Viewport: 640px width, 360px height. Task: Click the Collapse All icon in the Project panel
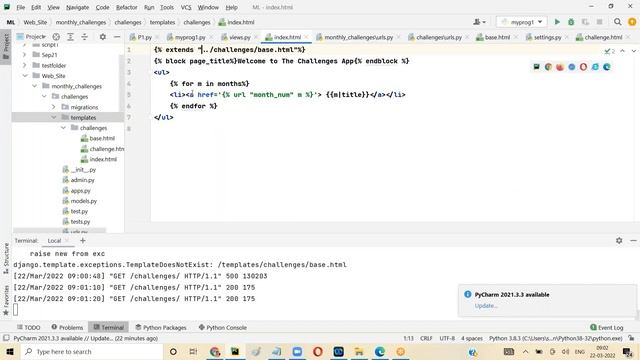pos(84,37)
